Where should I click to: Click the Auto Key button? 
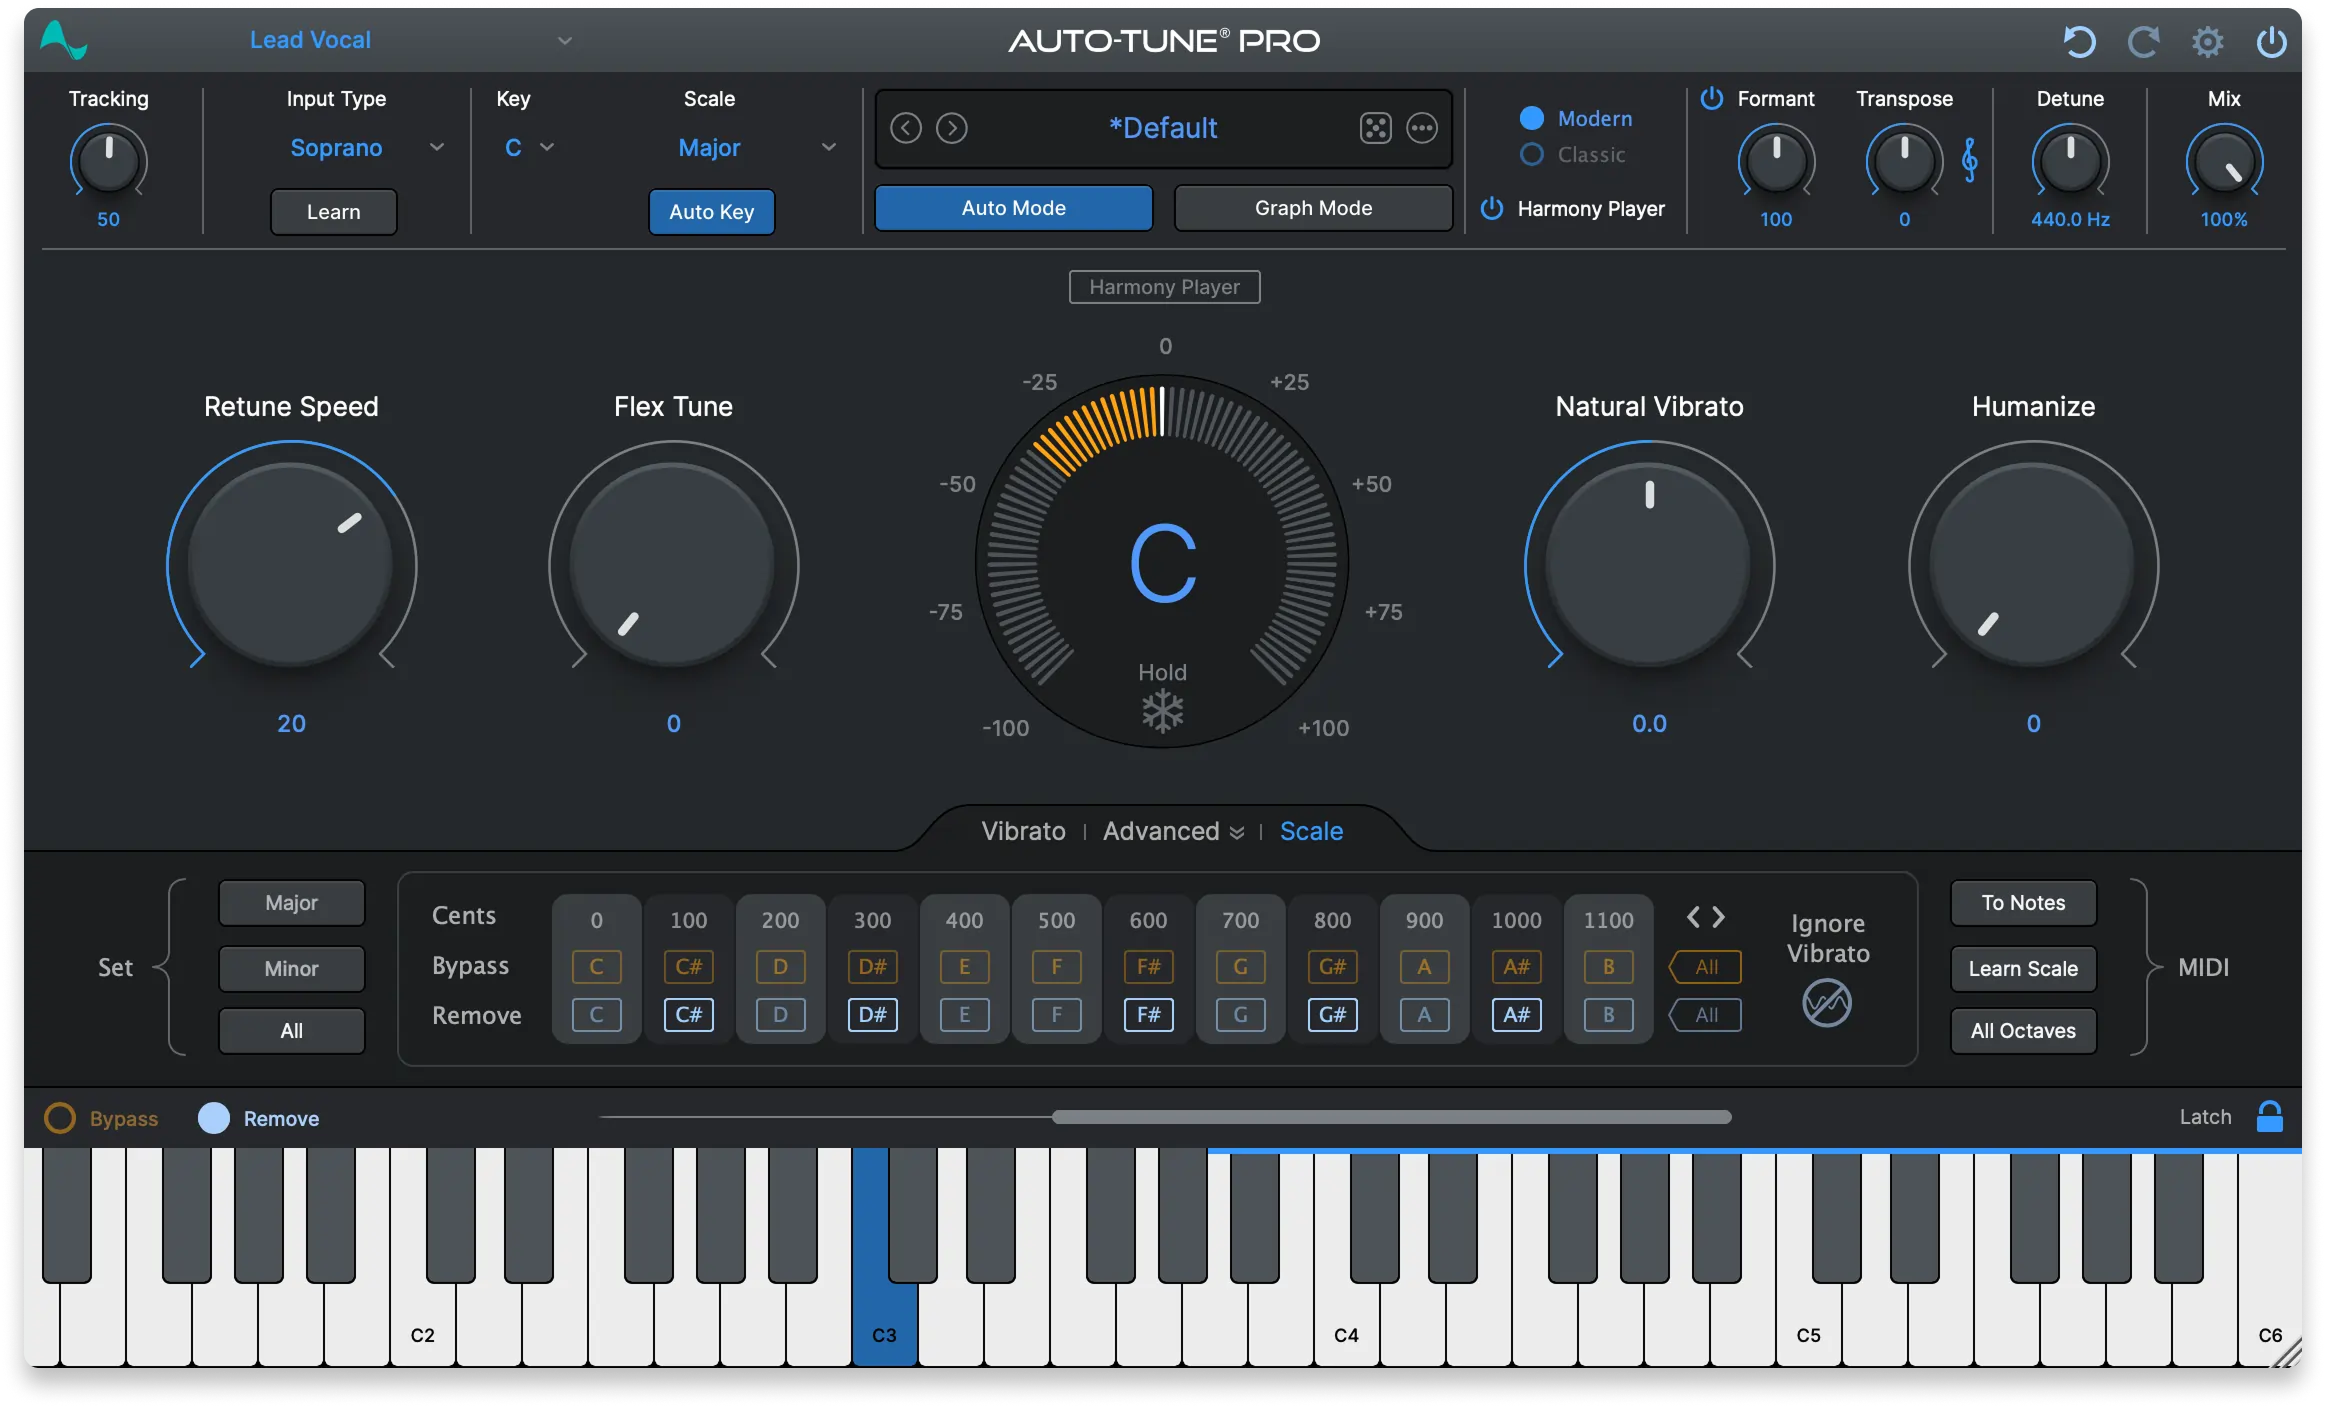click(711, 212)
